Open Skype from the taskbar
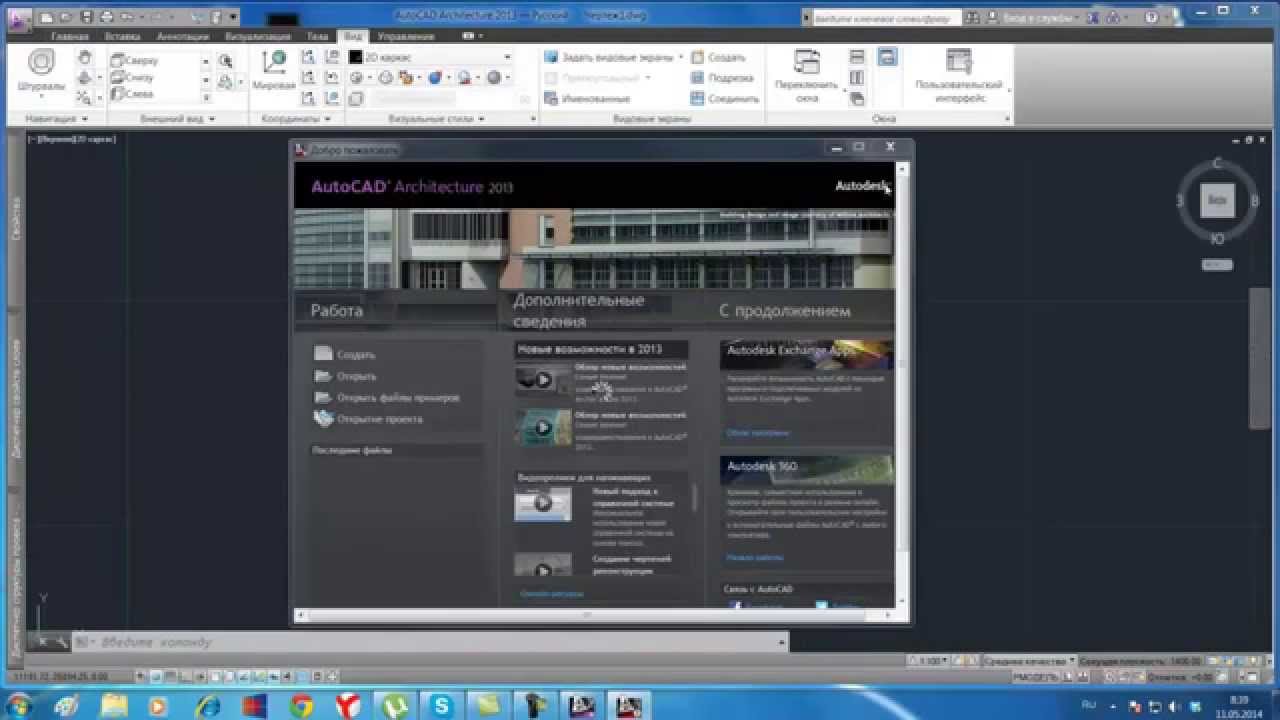 442,706
